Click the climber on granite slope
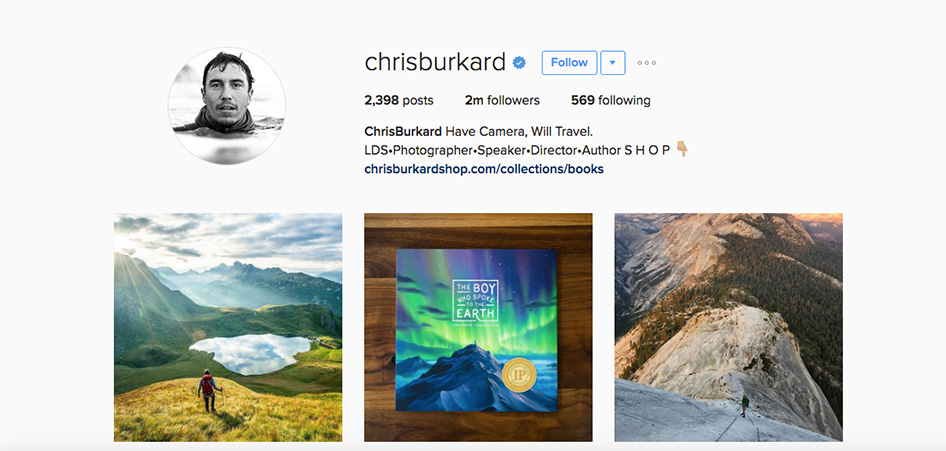The height and width of the screenshot is (451, 946). [x=745, y=405]
